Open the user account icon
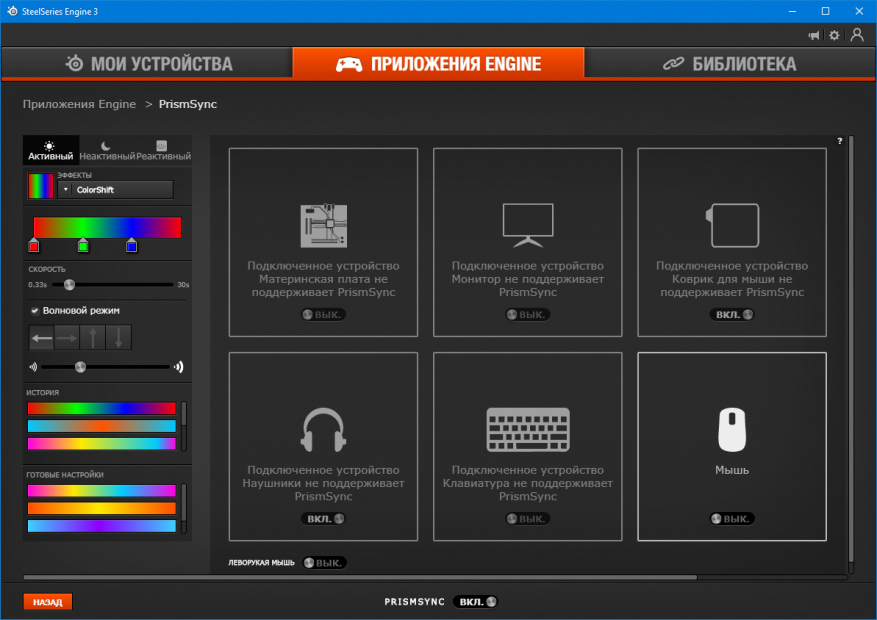 857,35
